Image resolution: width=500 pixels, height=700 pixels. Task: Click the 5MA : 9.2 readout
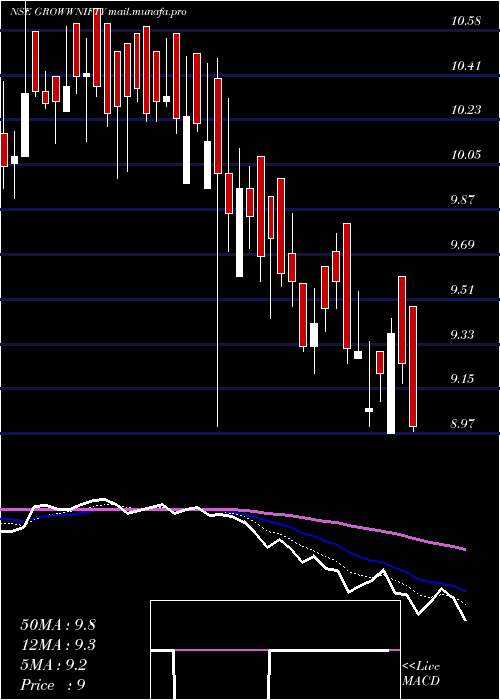[54, 665]
